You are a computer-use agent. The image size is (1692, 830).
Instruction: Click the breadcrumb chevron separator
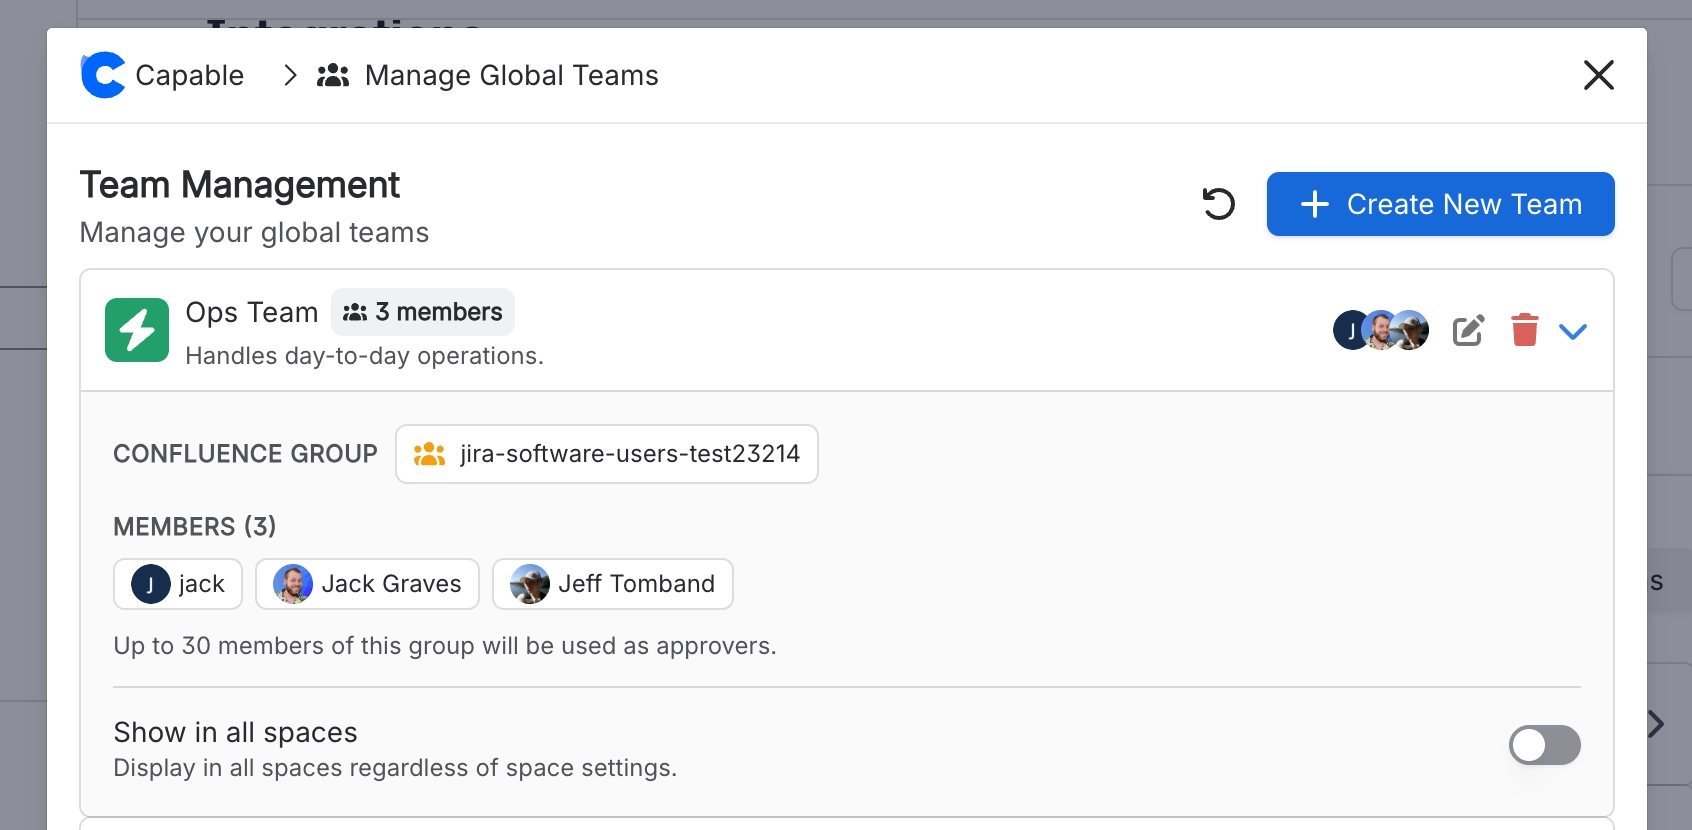pos(290,75)
